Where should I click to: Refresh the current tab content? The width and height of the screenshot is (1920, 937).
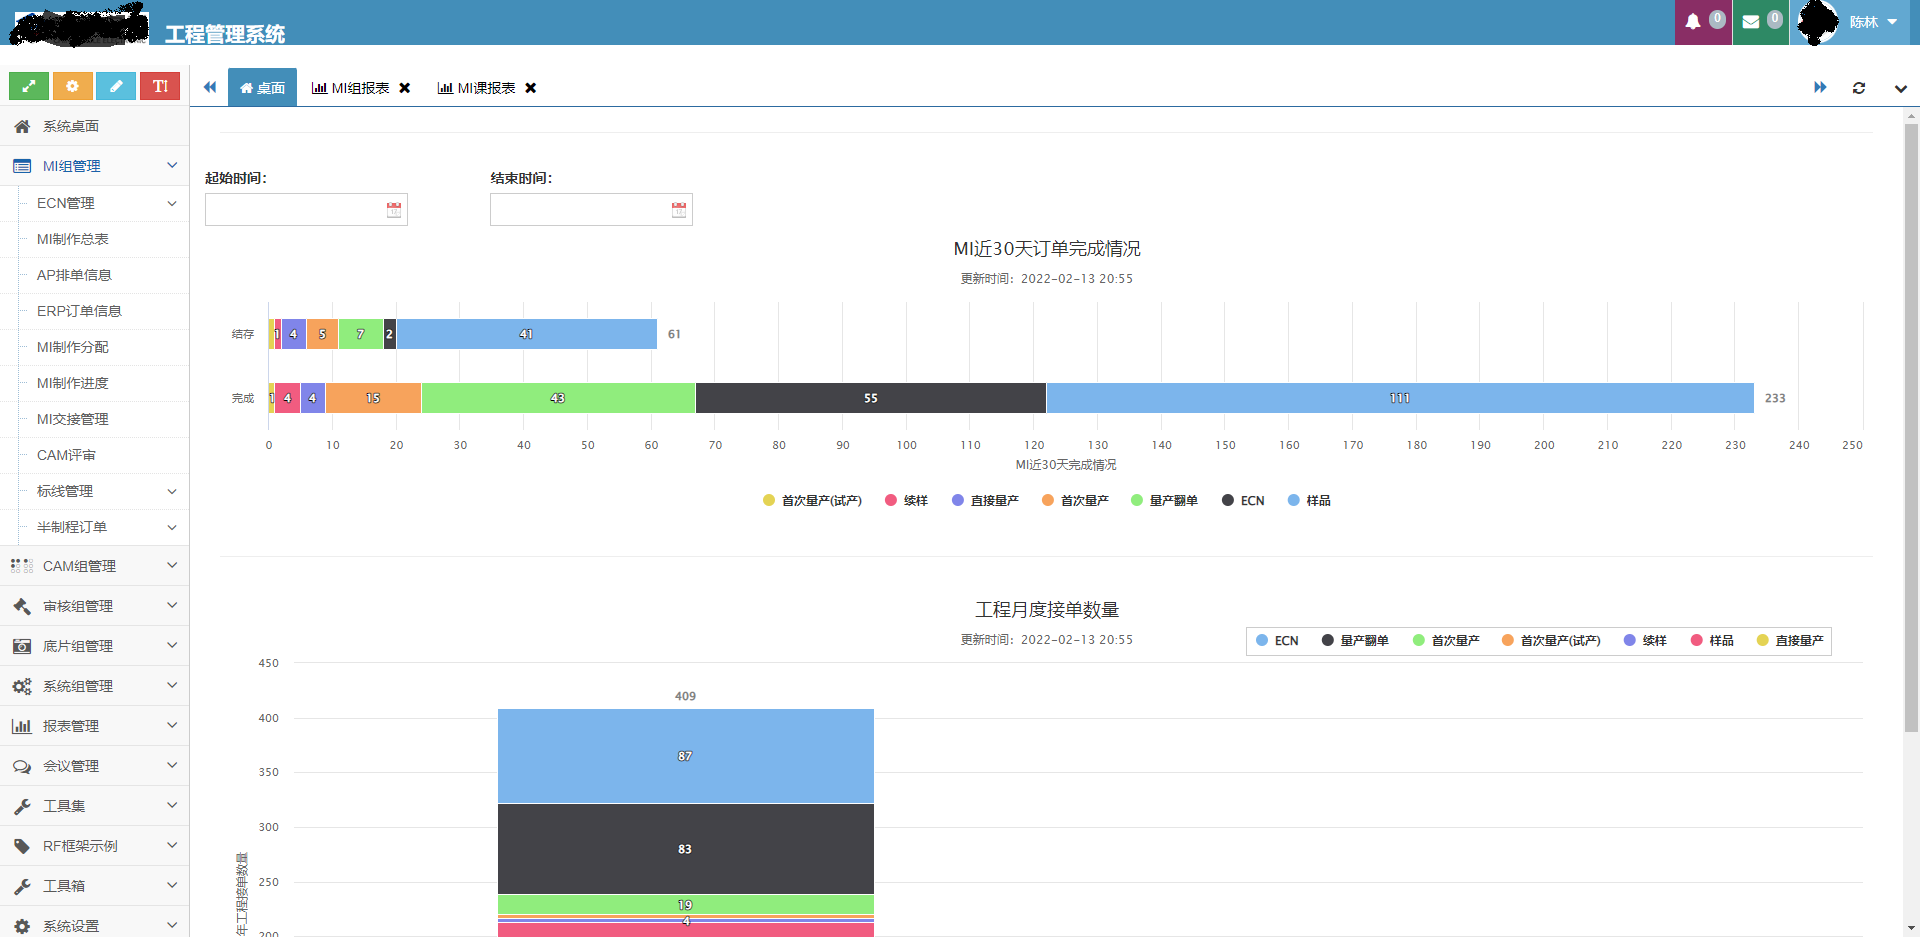pyautogui.click(x=1860, y=87)
